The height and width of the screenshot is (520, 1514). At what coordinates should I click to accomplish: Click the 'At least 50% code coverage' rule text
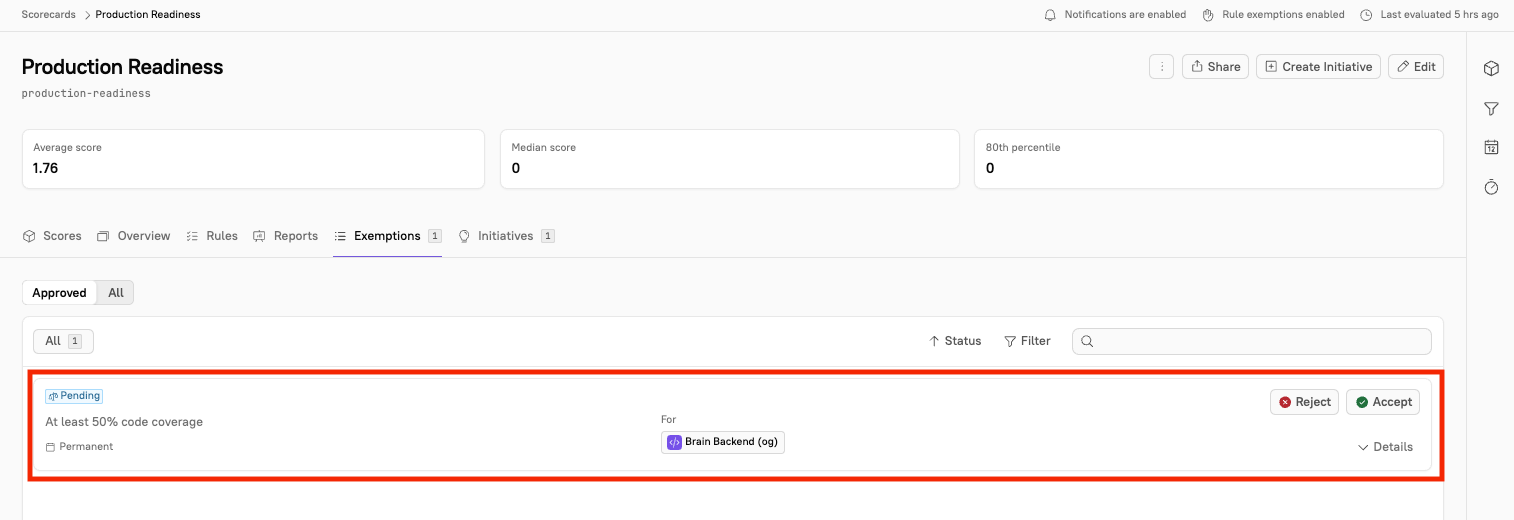[124, 422]
